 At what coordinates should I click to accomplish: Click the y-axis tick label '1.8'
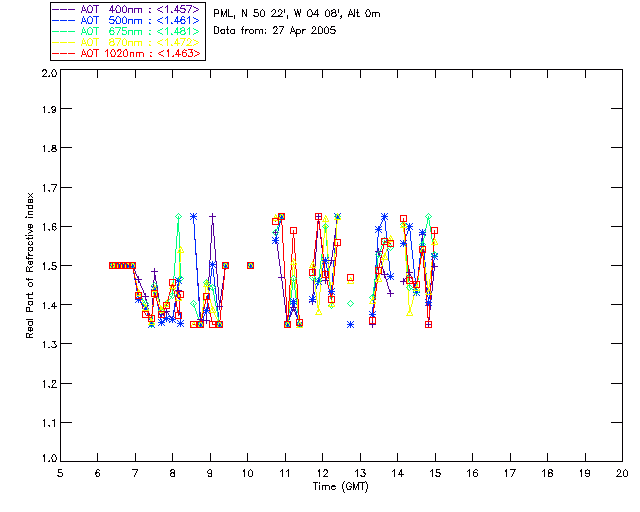tap(49, 148)
